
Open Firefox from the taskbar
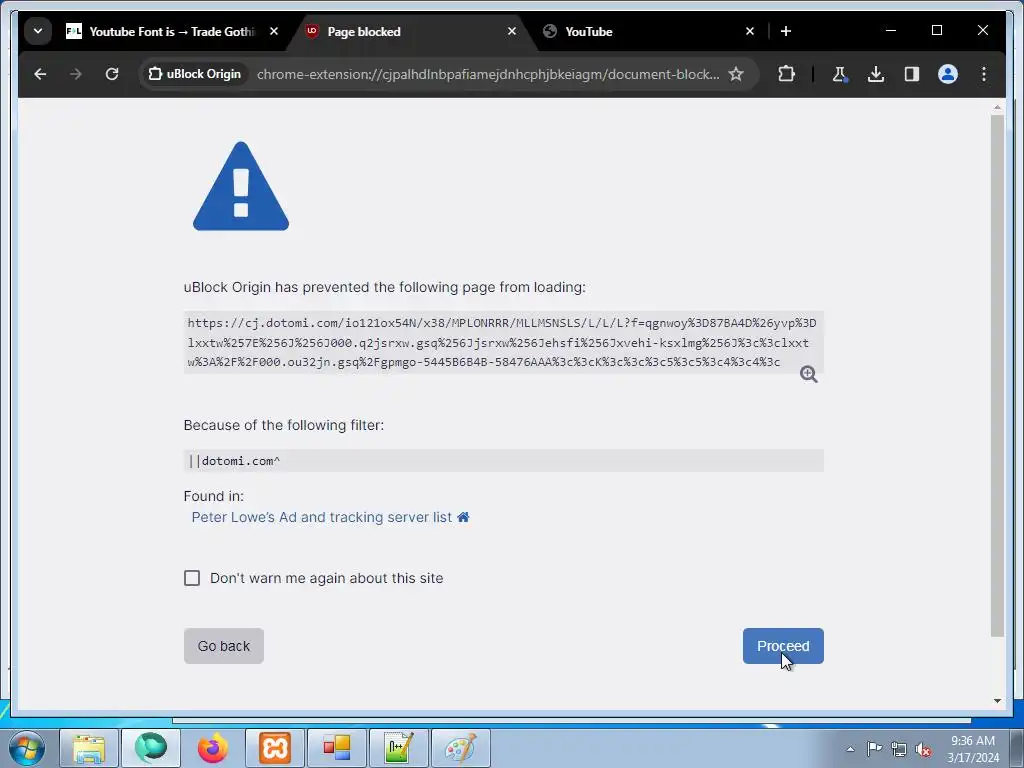pos(212,748)
